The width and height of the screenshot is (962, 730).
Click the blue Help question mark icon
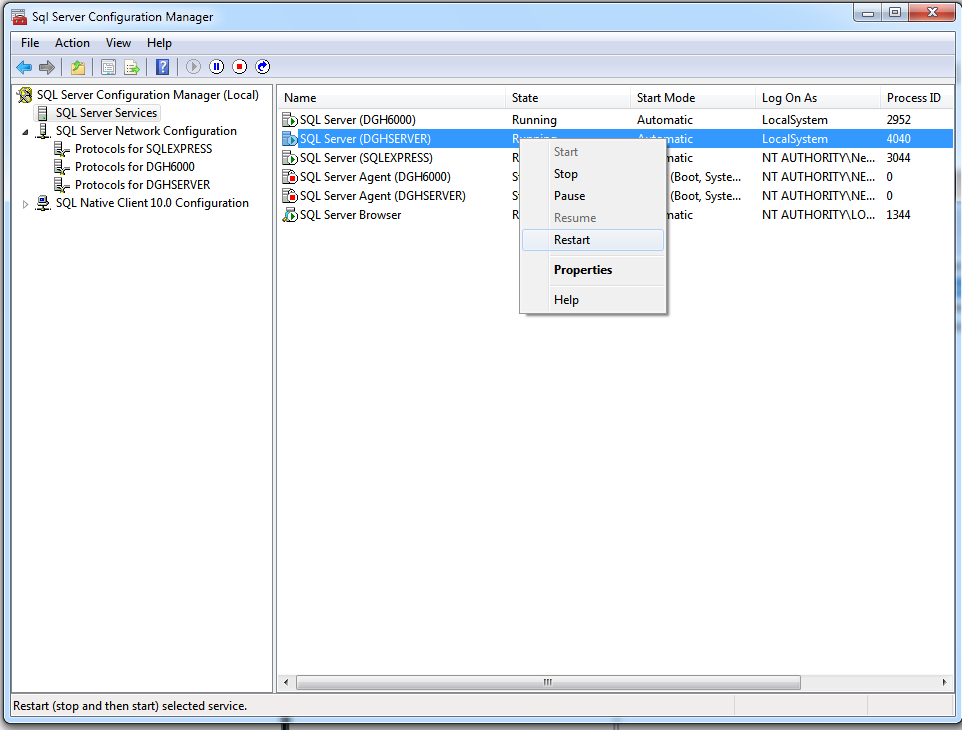pos(163,67)
